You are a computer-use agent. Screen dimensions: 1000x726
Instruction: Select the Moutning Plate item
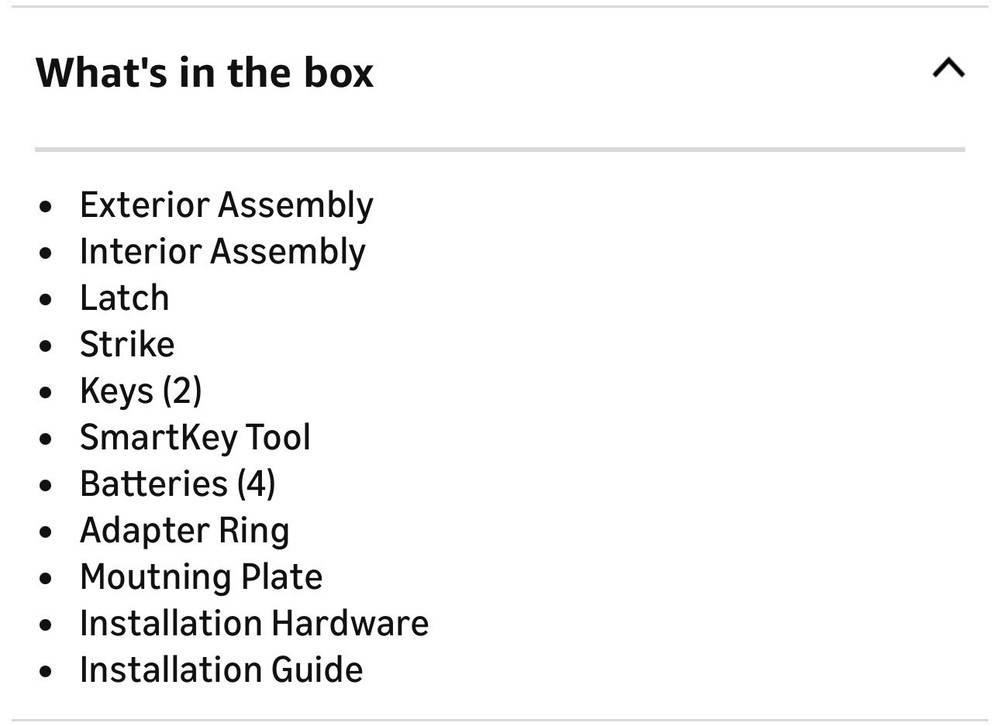[201, 577]
